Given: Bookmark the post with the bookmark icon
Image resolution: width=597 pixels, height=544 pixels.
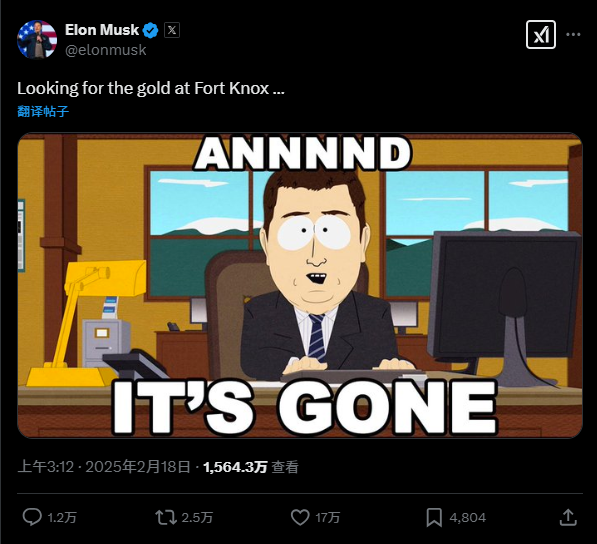Looking at the screenshot, I should coord(434,518).
